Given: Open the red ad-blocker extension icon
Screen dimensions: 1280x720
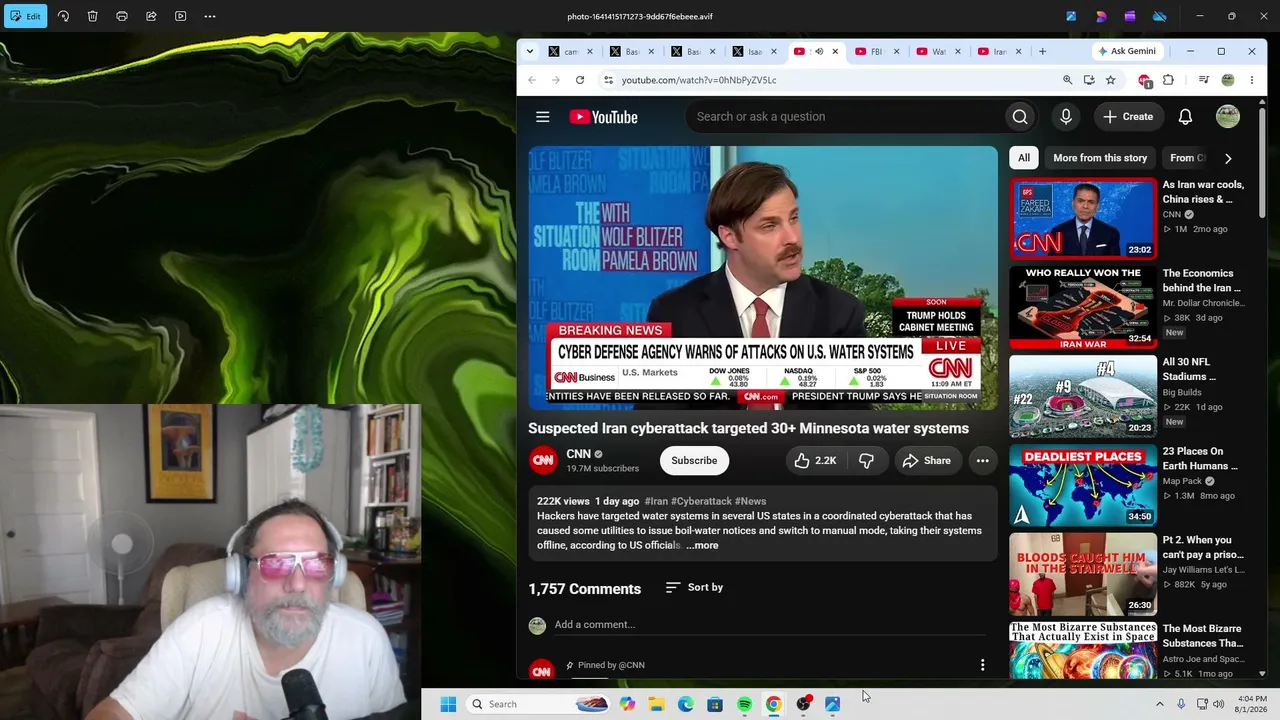Looking at the screenshot, I should pyautogui.click(x=1146, y=80).
